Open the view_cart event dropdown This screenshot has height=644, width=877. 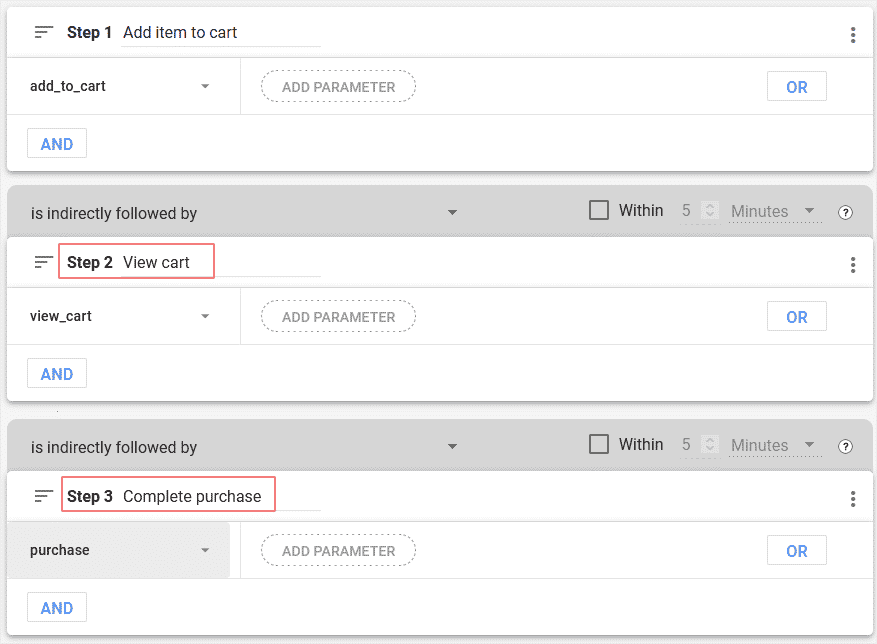coord(120,317)
